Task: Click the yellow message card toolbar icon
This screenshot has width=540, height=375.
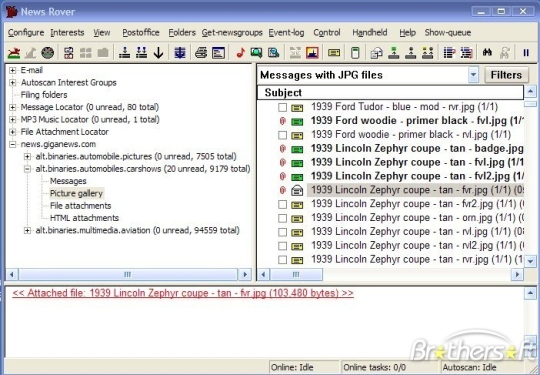Action: point(334,53)
